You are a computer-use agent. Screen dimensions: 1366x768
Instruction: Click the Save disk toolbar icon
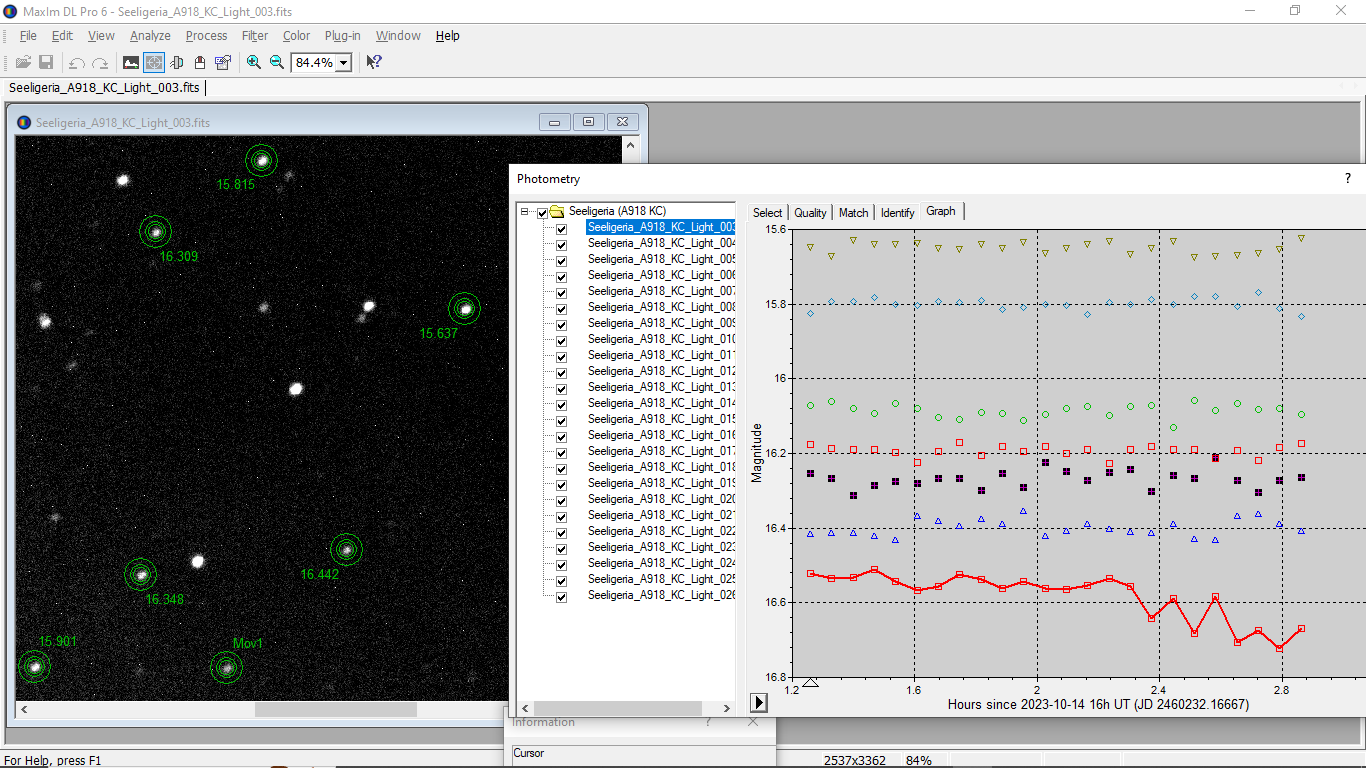click(46, 62)
